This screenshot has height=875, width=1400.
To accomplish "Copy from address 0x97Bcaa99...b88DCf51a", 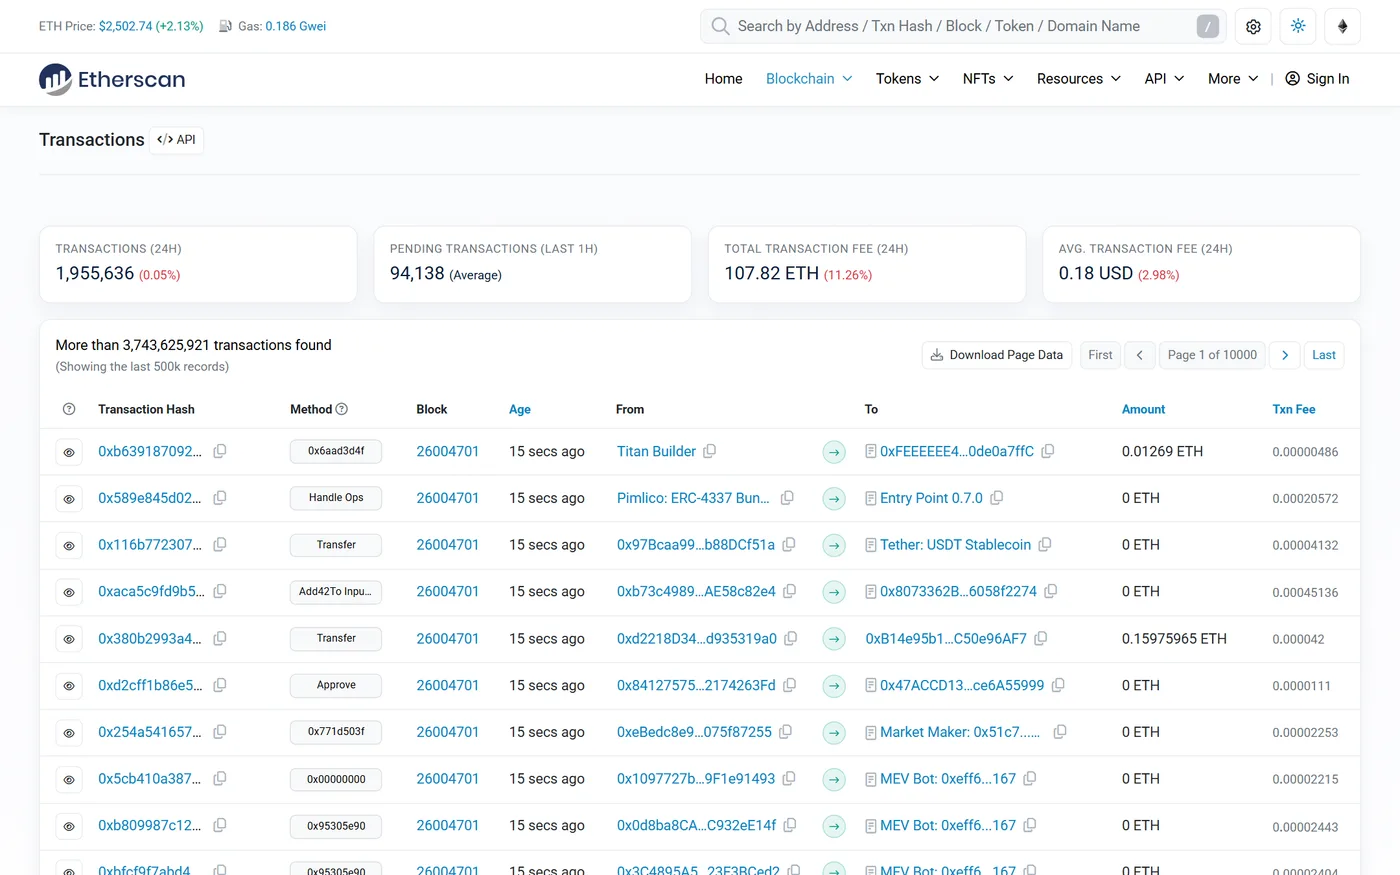I will 789,545.
